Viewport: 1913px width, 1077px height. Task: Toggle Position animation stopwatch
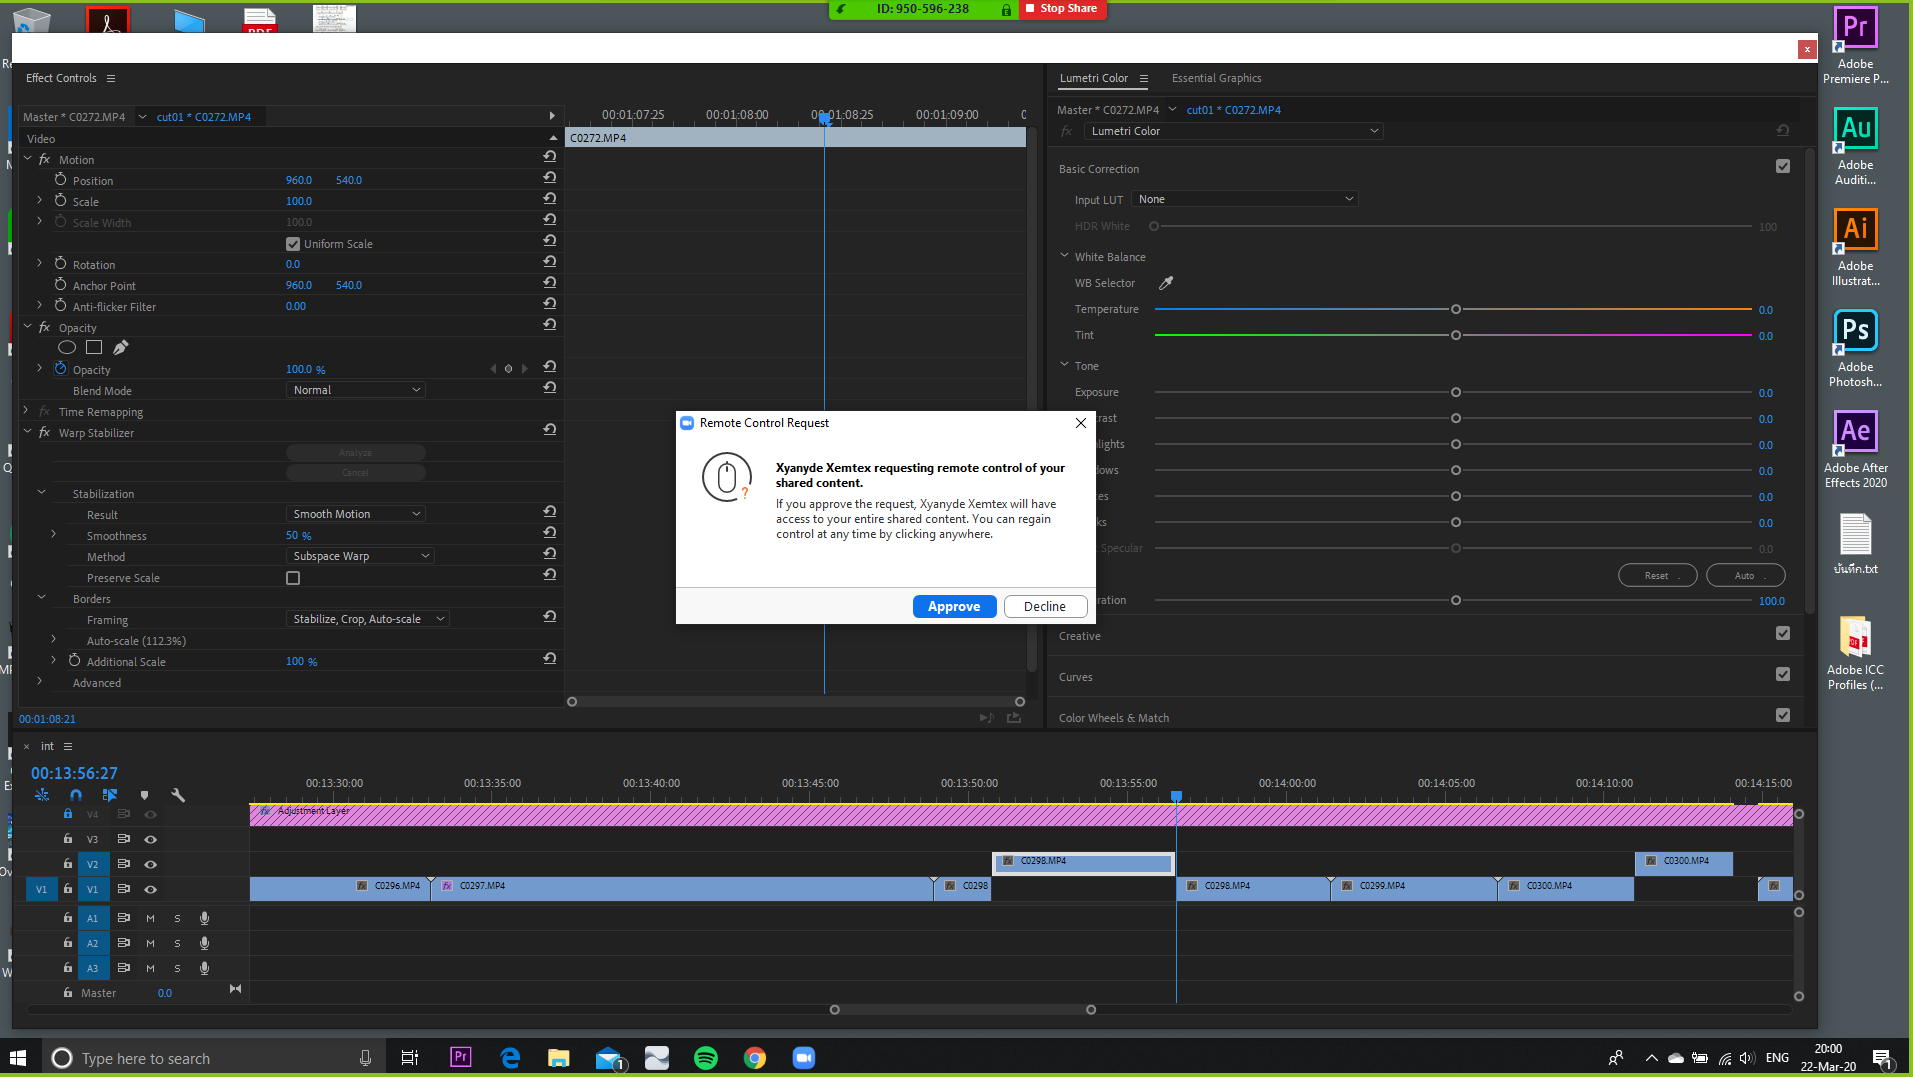point(61,180)
